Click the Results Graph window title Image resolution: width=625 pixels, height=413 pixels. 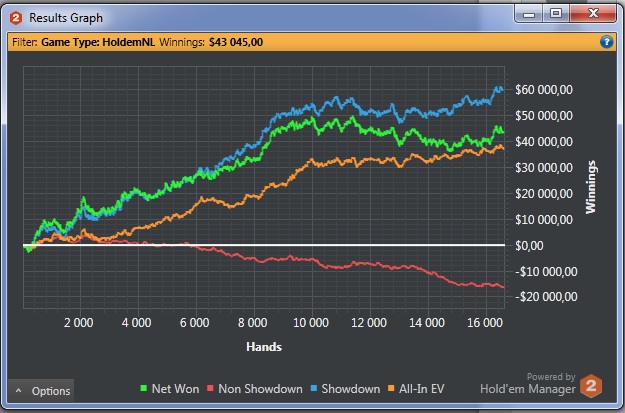66,18
